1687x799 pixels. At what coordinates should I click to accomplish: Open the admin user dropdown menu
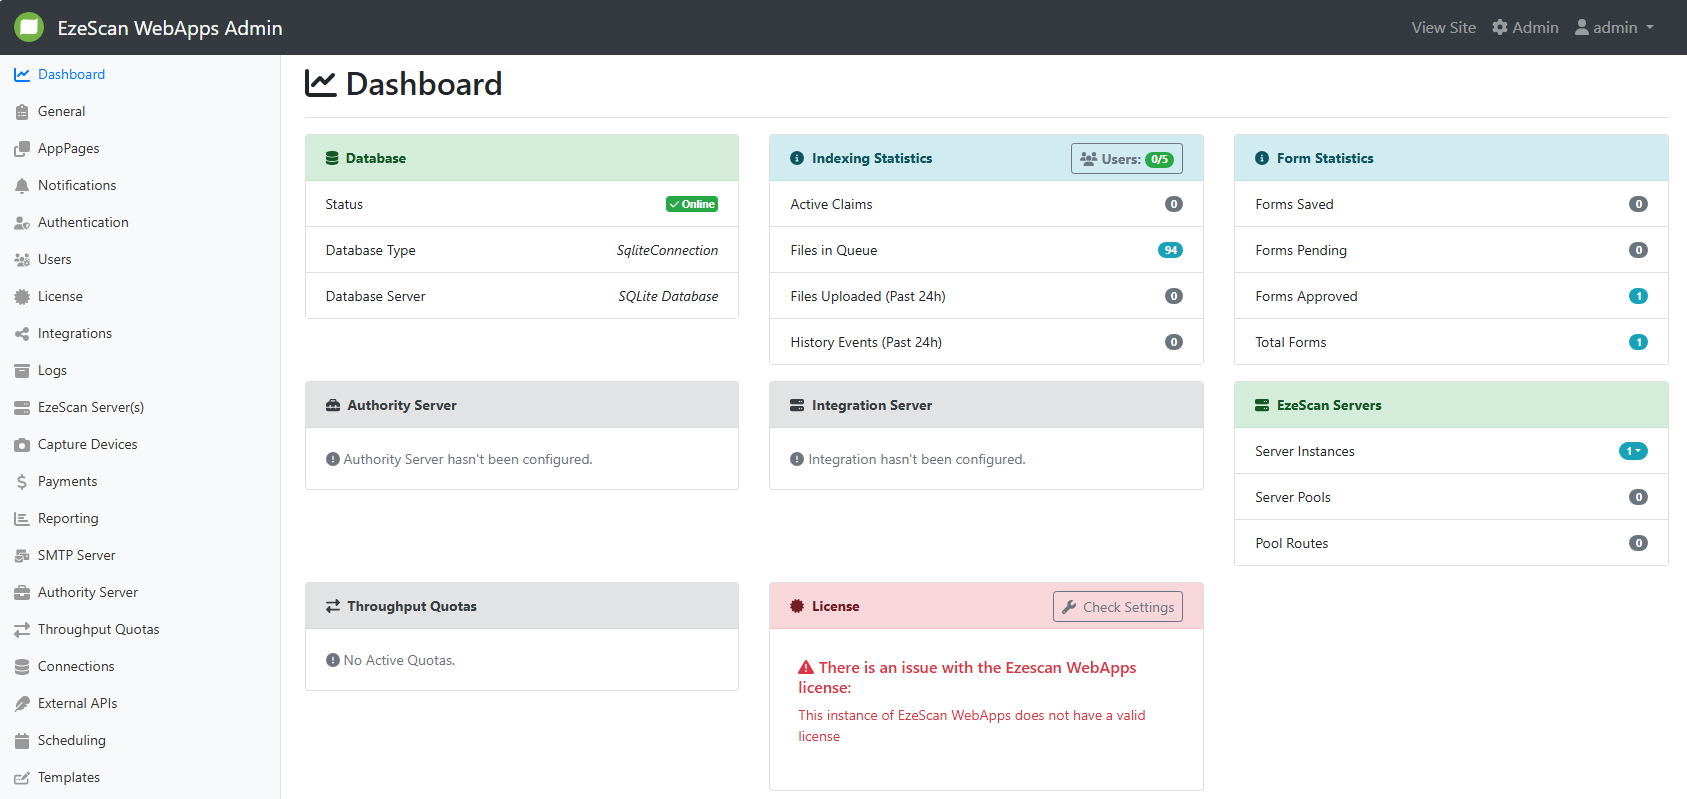click(x=1614, y=28)
